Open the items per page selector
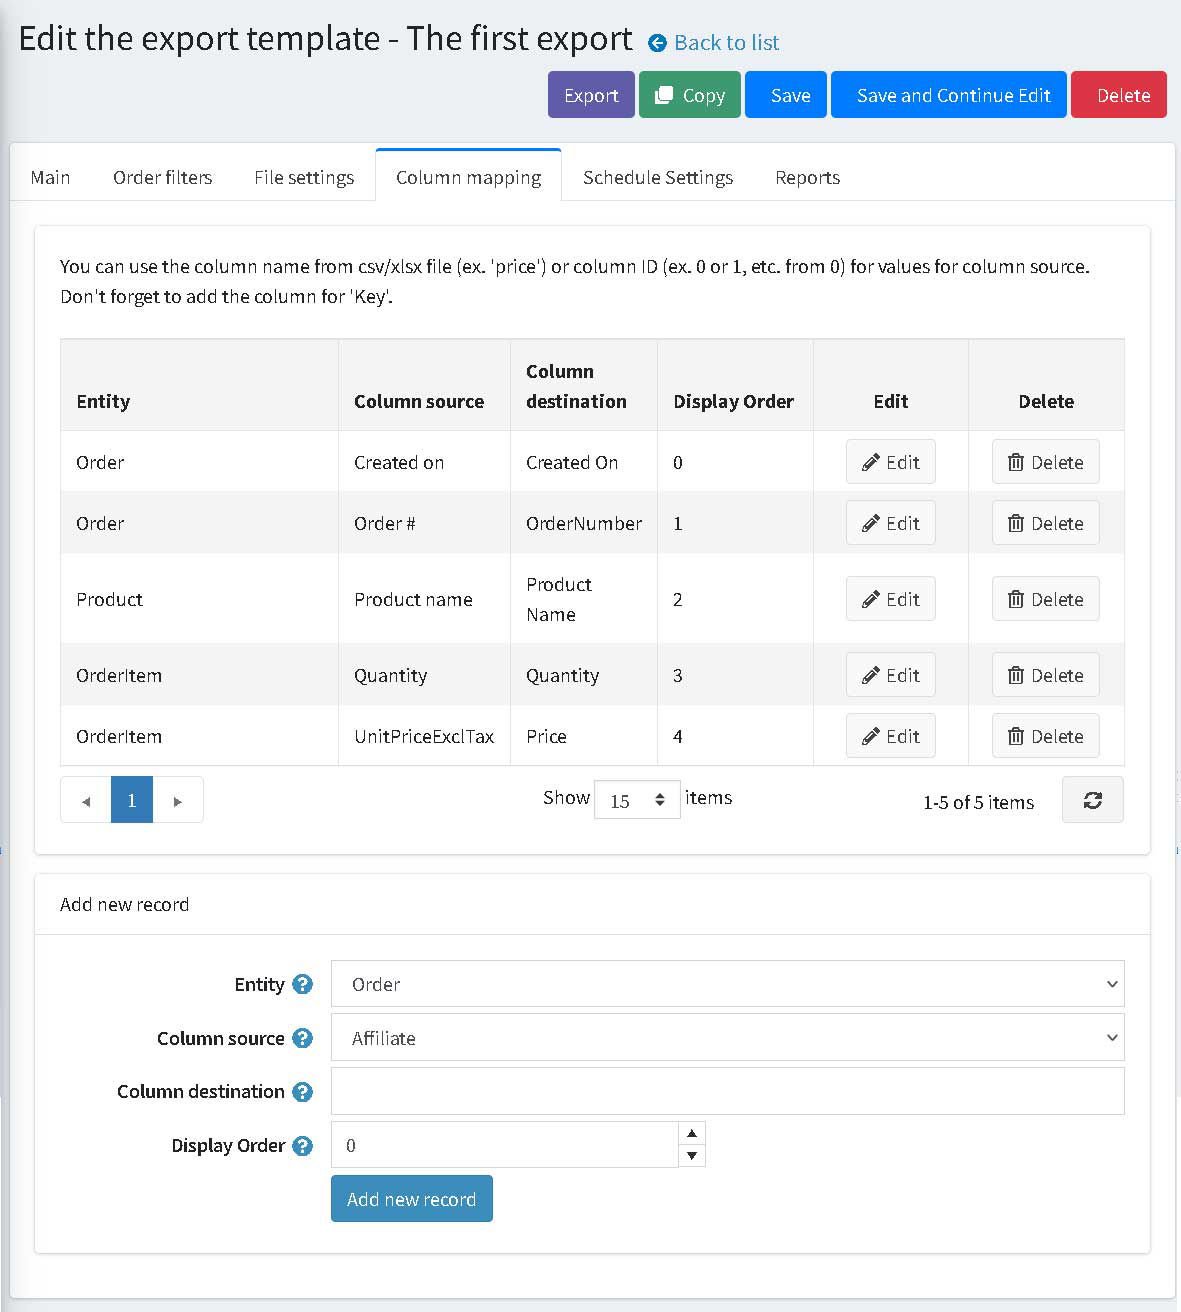Screen dimensions: 1181x1312 [637, 800]
